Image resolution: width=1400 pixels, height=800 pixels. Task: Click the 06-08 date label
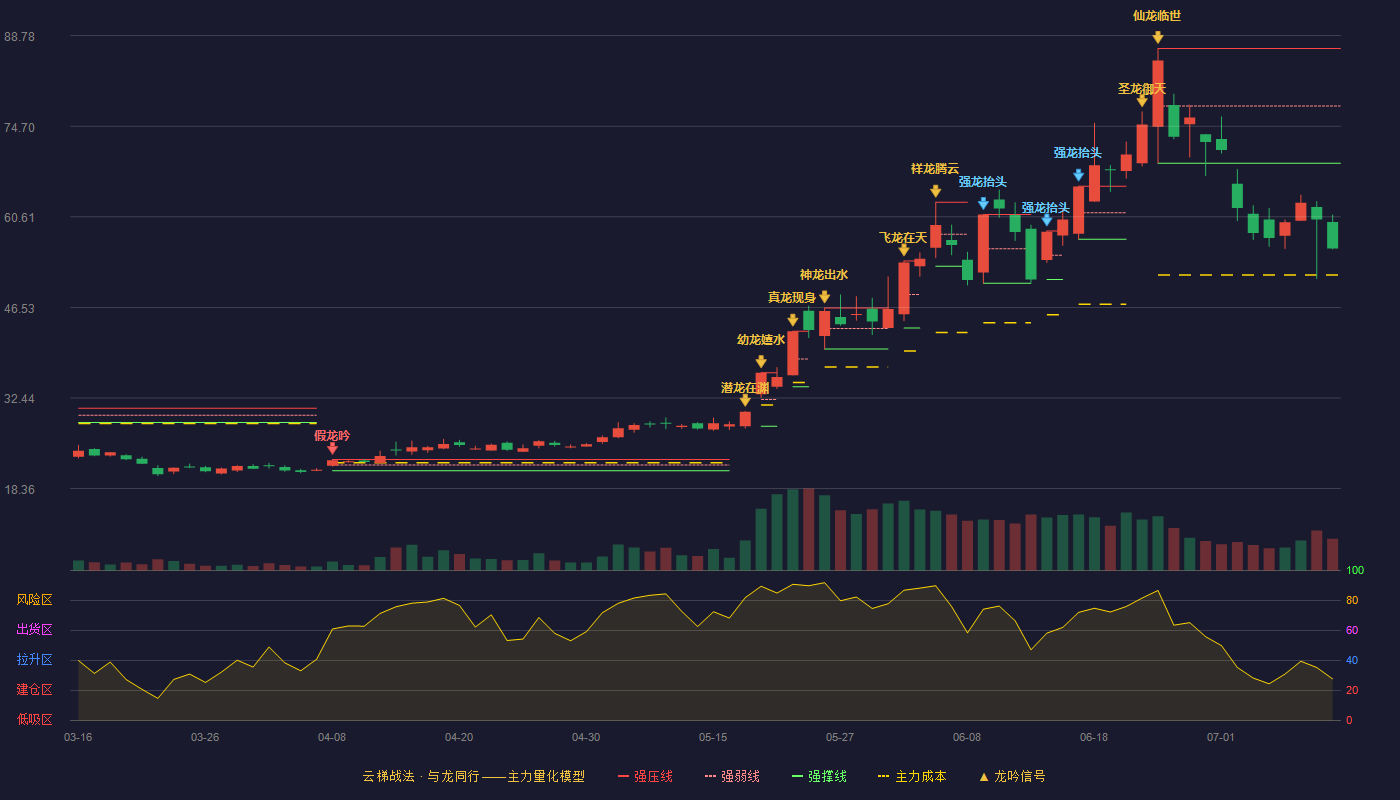(x=967, y=737)
